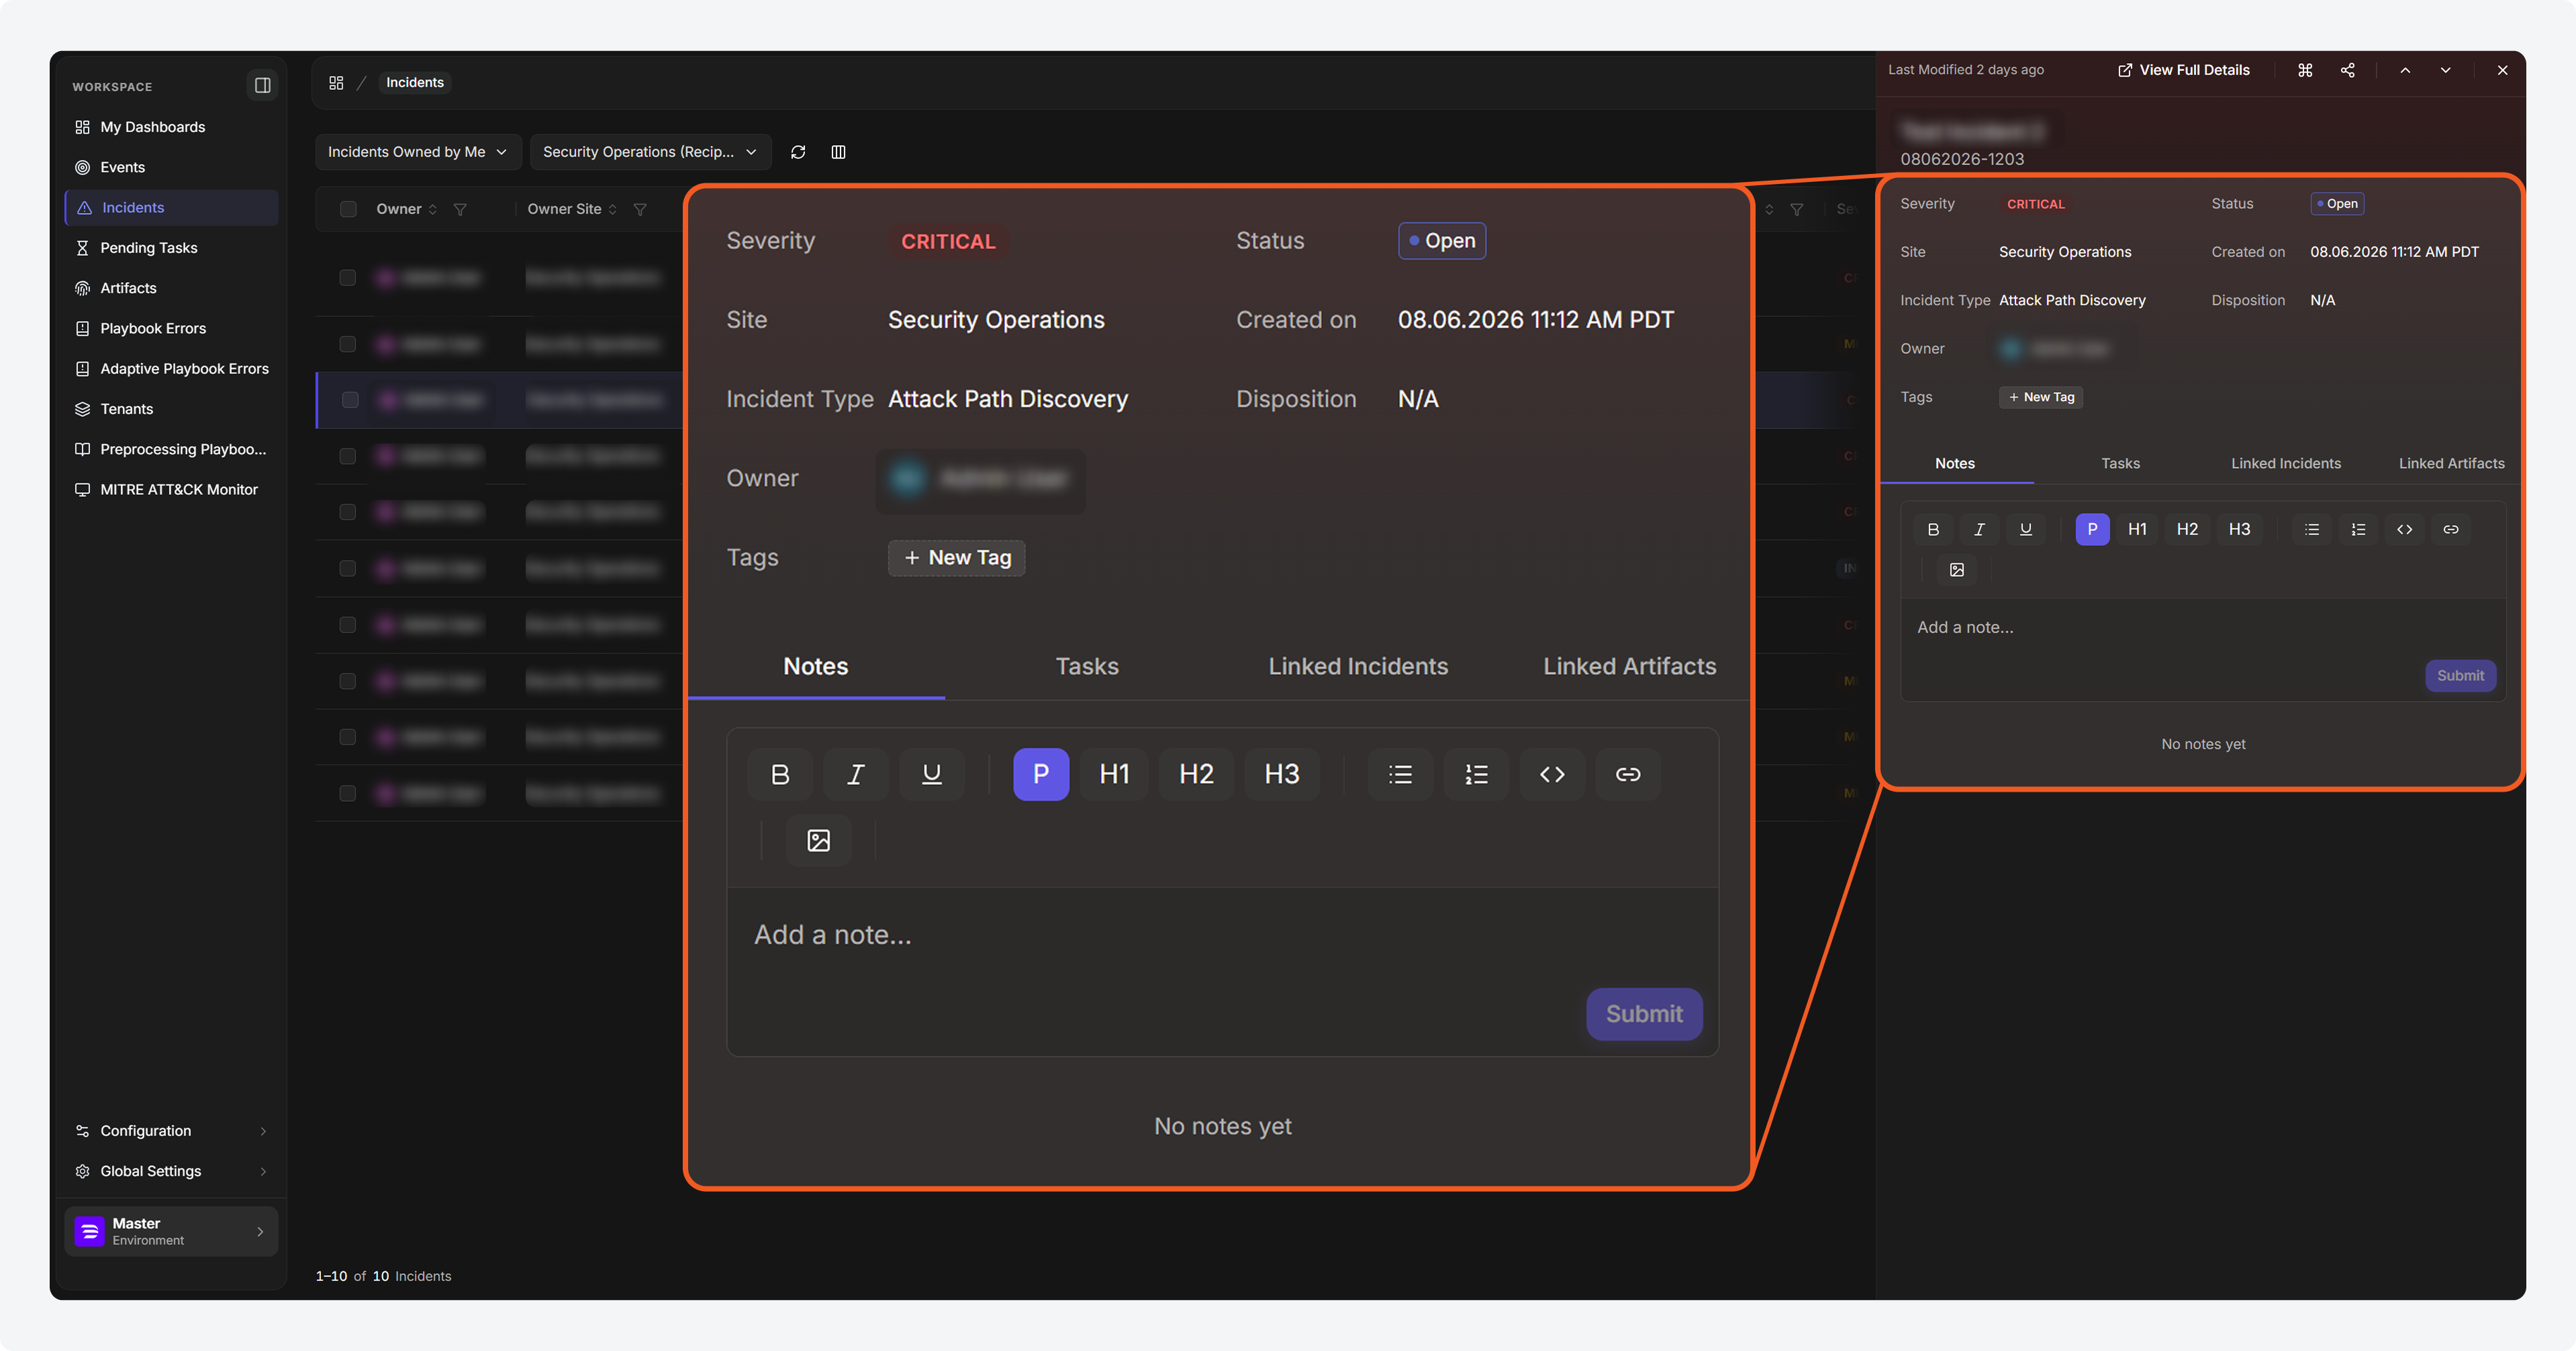The width and height of the screenshot is (2576, 1351).
Task: Insert image in note editor
Action: coord(1957,570)
